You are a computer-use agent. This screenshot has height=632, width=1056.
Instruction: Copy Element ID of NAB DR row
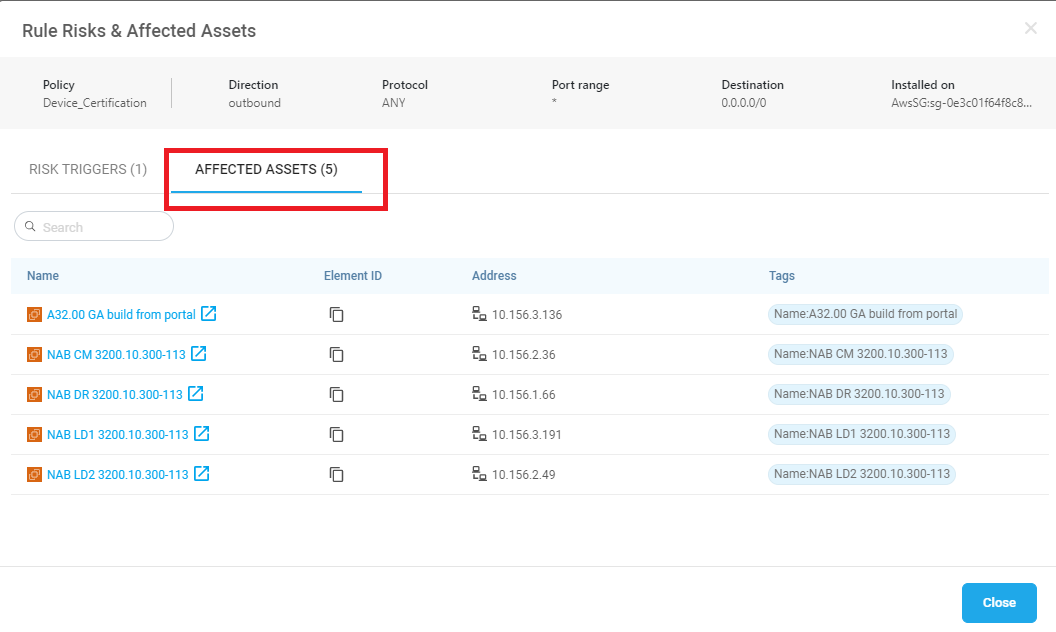(x=336, y=394)
